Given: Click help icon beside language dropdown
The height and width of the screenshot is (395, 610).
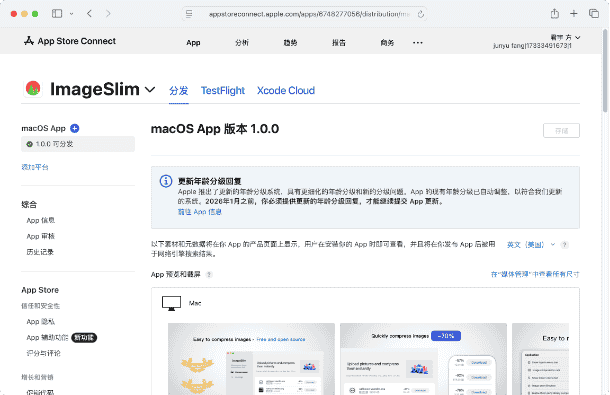Looking at the screenshot, I should click(x=564, y=245).
